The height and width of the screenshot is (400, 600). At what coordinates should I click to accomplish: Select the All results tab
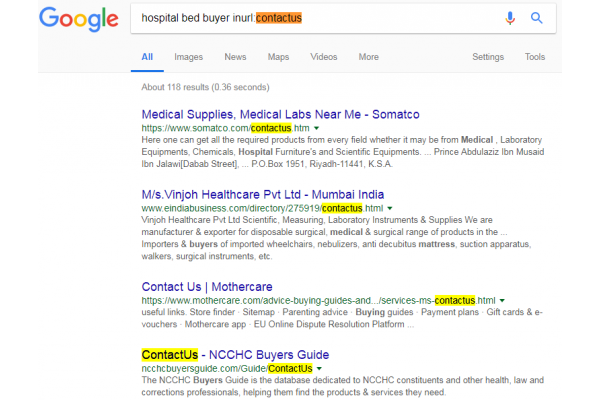coord(147,57)
